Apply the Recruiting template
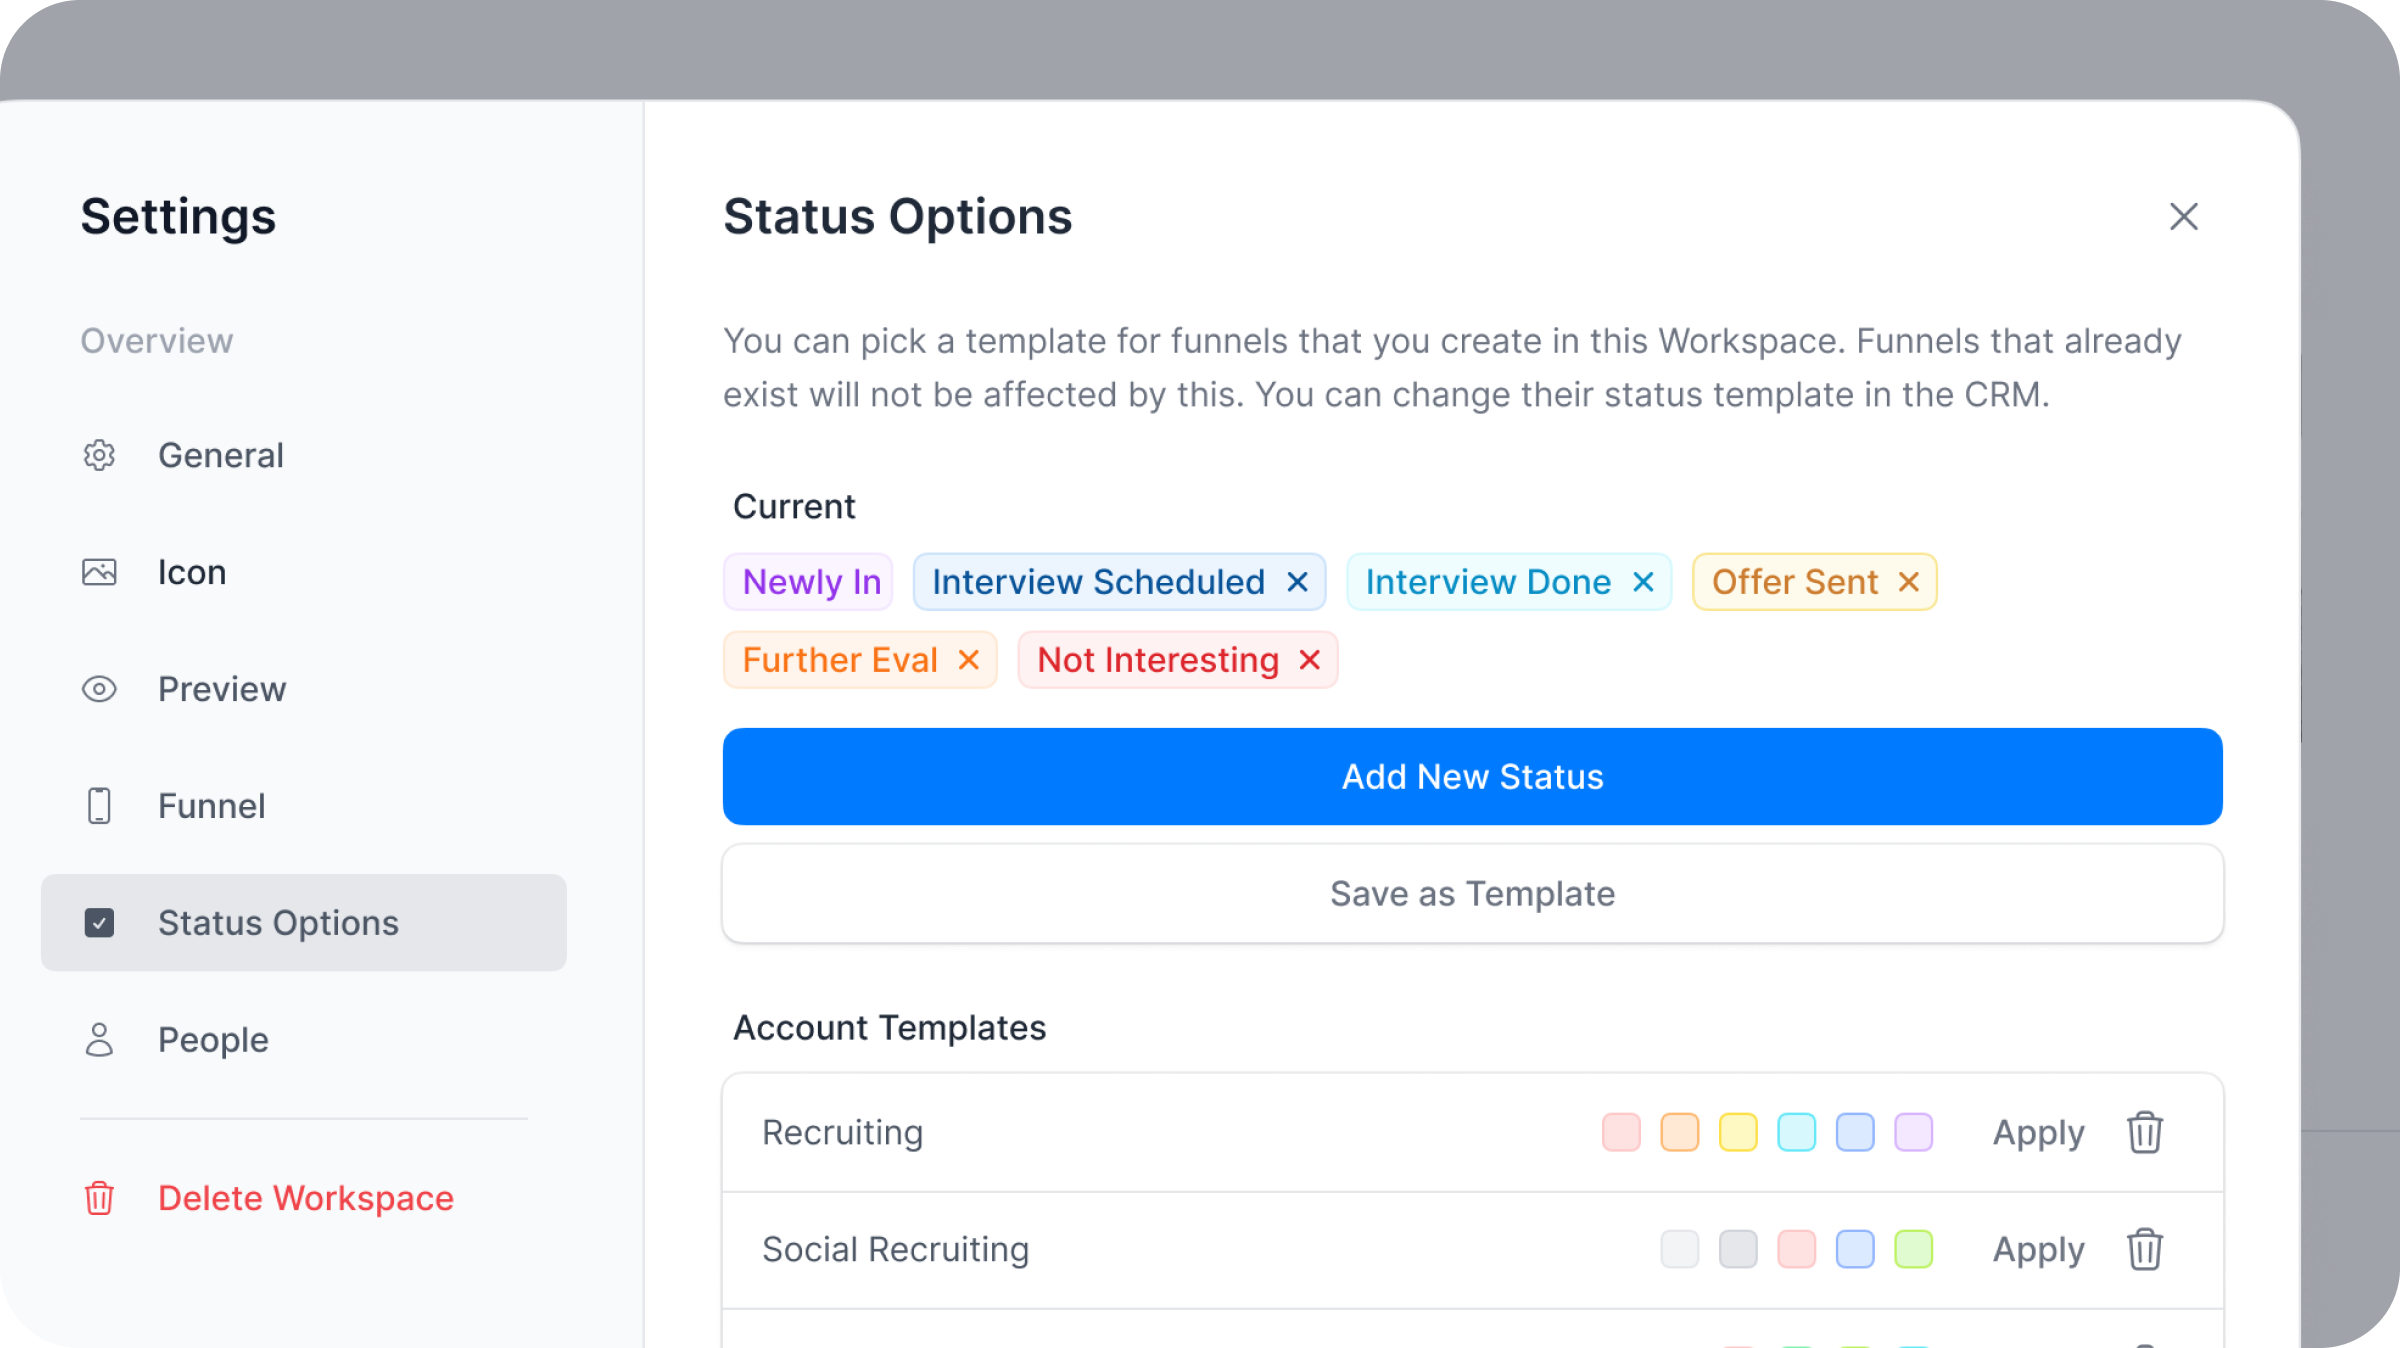Viewport: 2400px width, 1348px height. pos(2038,1132)
